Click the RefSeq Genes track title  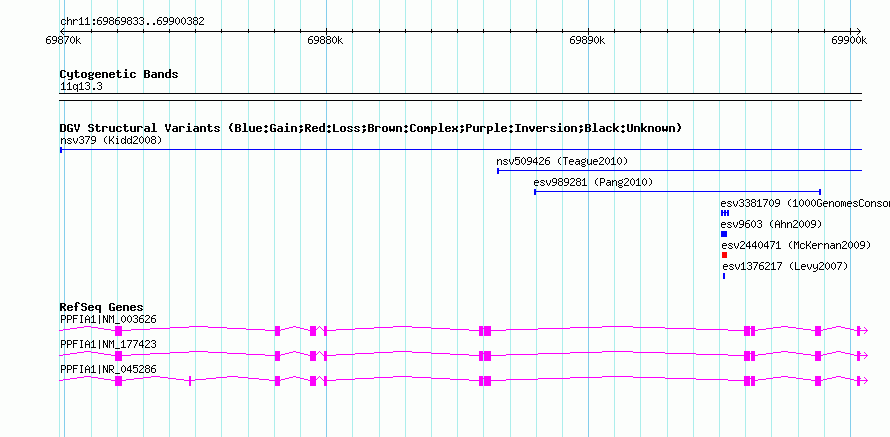click(102, 308)
